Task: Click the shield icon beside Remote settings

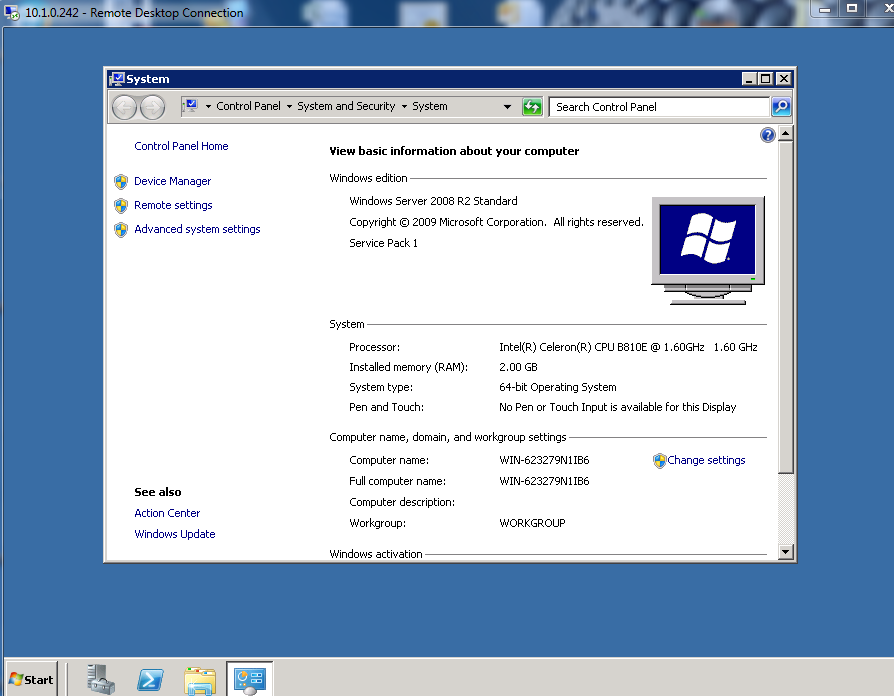Action: (x=121, y=206)
